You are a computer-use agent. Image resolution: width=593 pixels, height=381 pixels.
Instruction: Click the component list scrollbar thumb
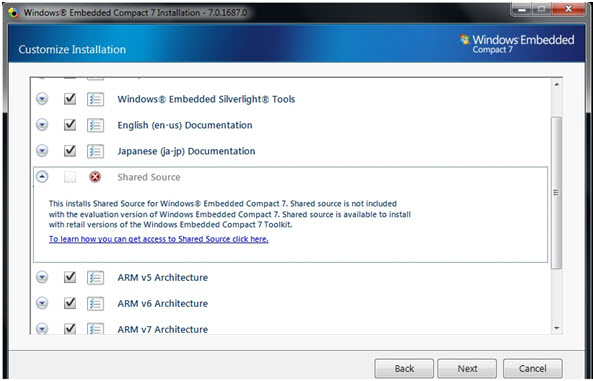point(556,193)
